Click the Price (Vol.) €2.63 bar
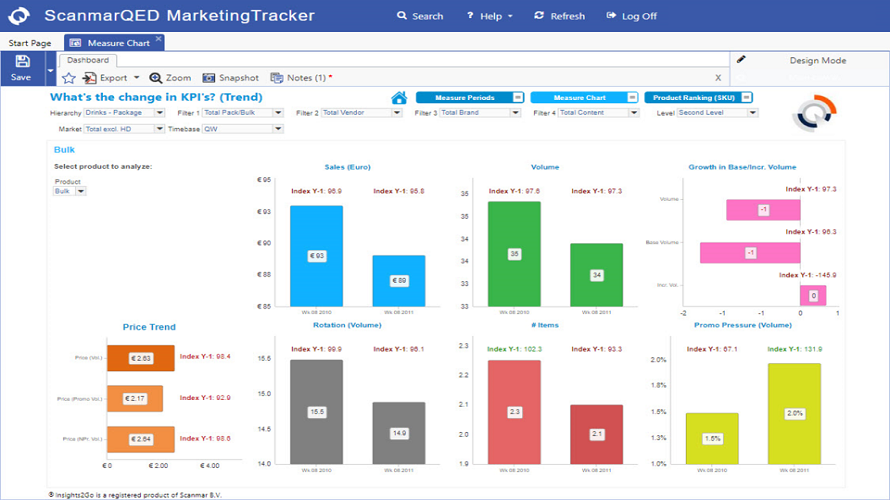This screenshot has height=500, width=890. click(x=141, y=358)
